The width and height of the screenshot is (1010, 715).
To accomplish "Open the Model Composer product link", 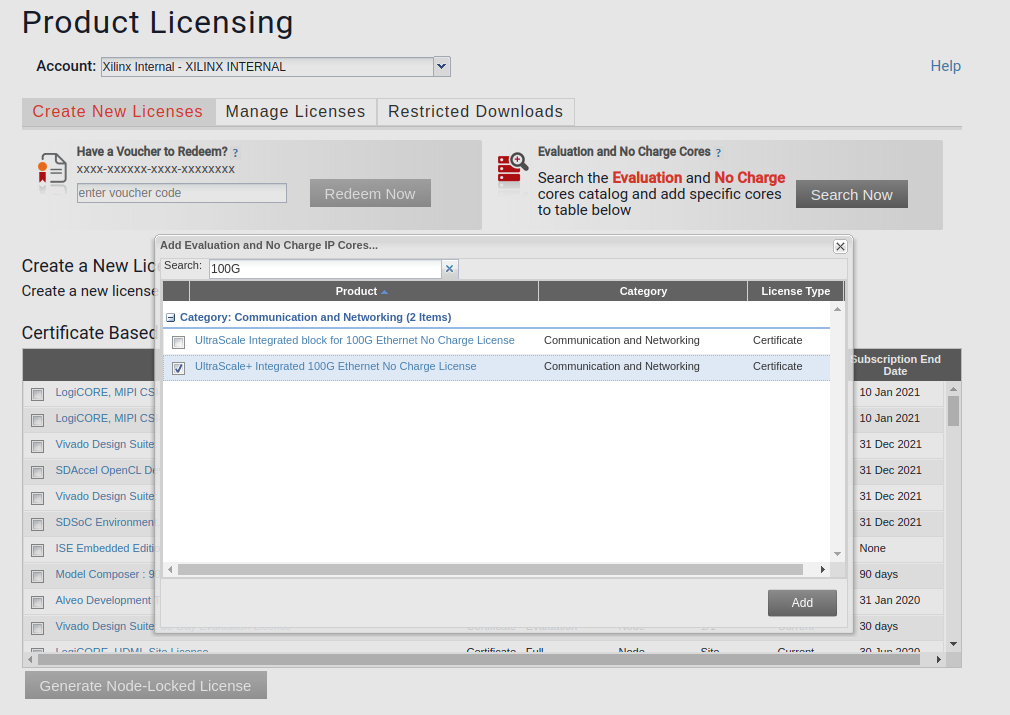I will 106,574.
